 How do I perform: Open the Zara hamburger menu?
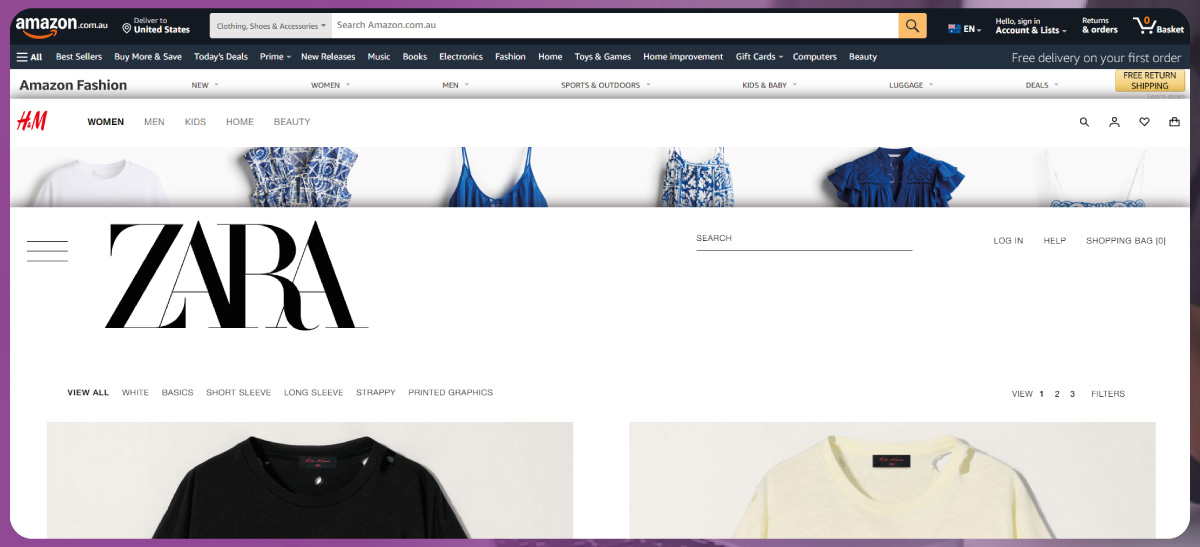tap(47, 251)
